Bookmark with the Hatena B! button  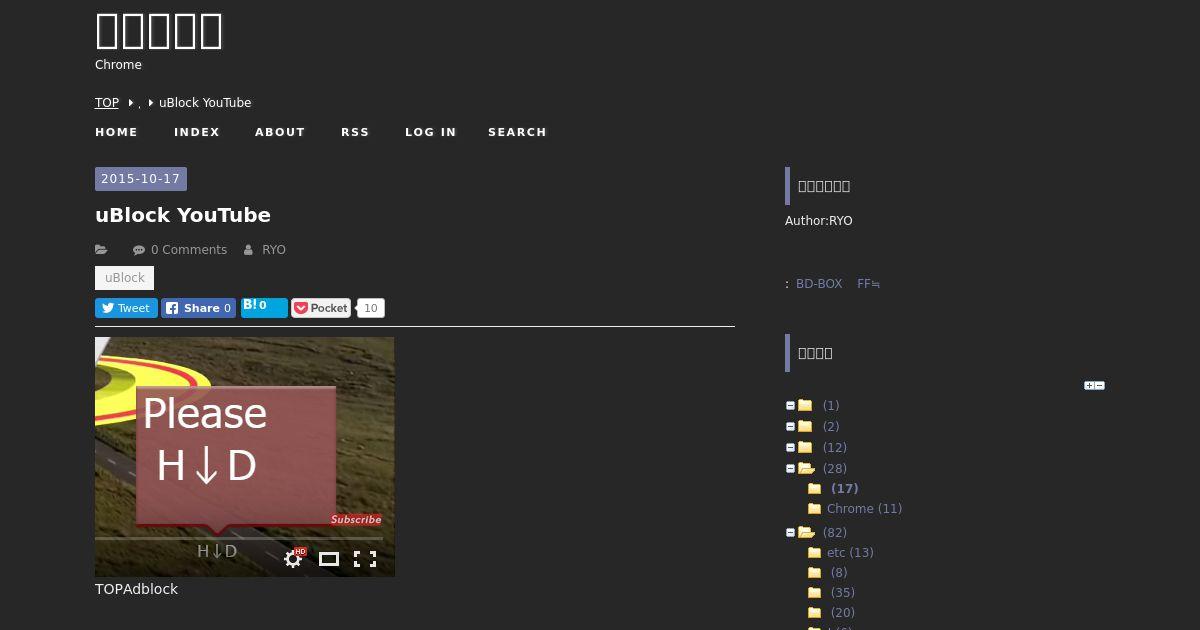[x=264, y=307]
